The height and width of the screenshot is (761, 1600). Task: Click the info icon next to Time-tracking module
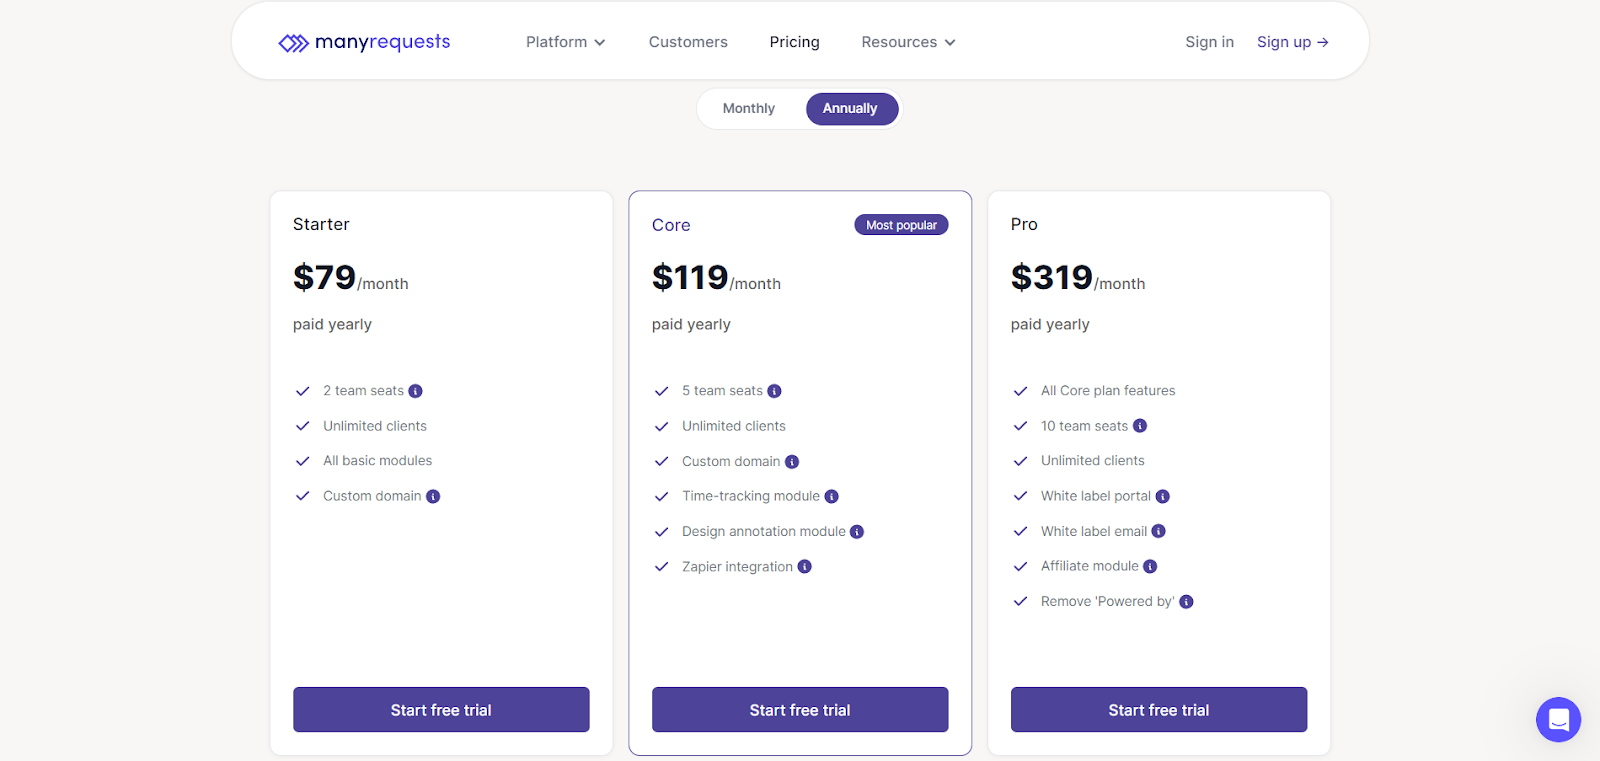[832, 496]
